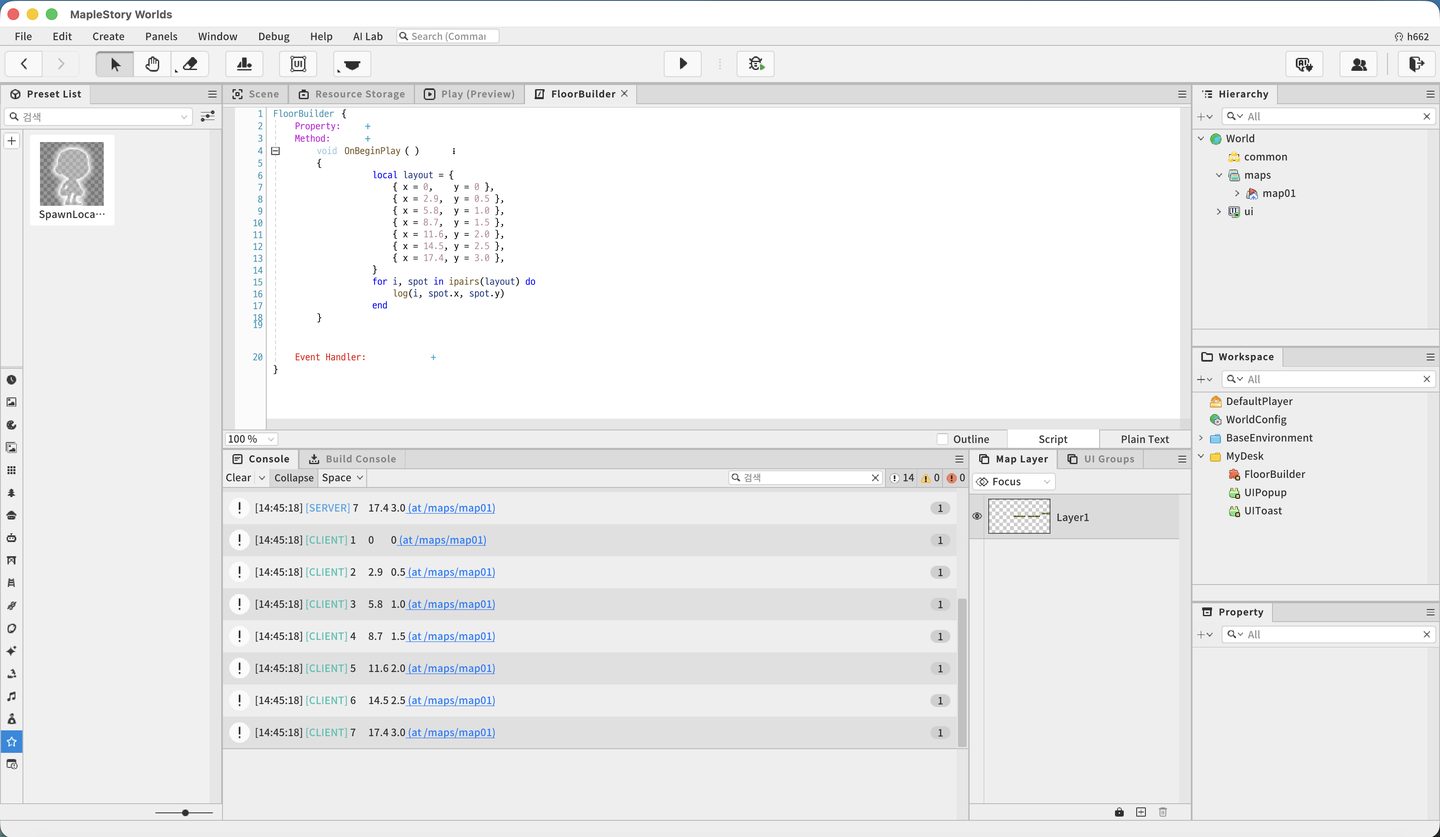The height and width of the screenshot is (837, 1440).
Task: Open the Panels menu
Action: [161, 36]
